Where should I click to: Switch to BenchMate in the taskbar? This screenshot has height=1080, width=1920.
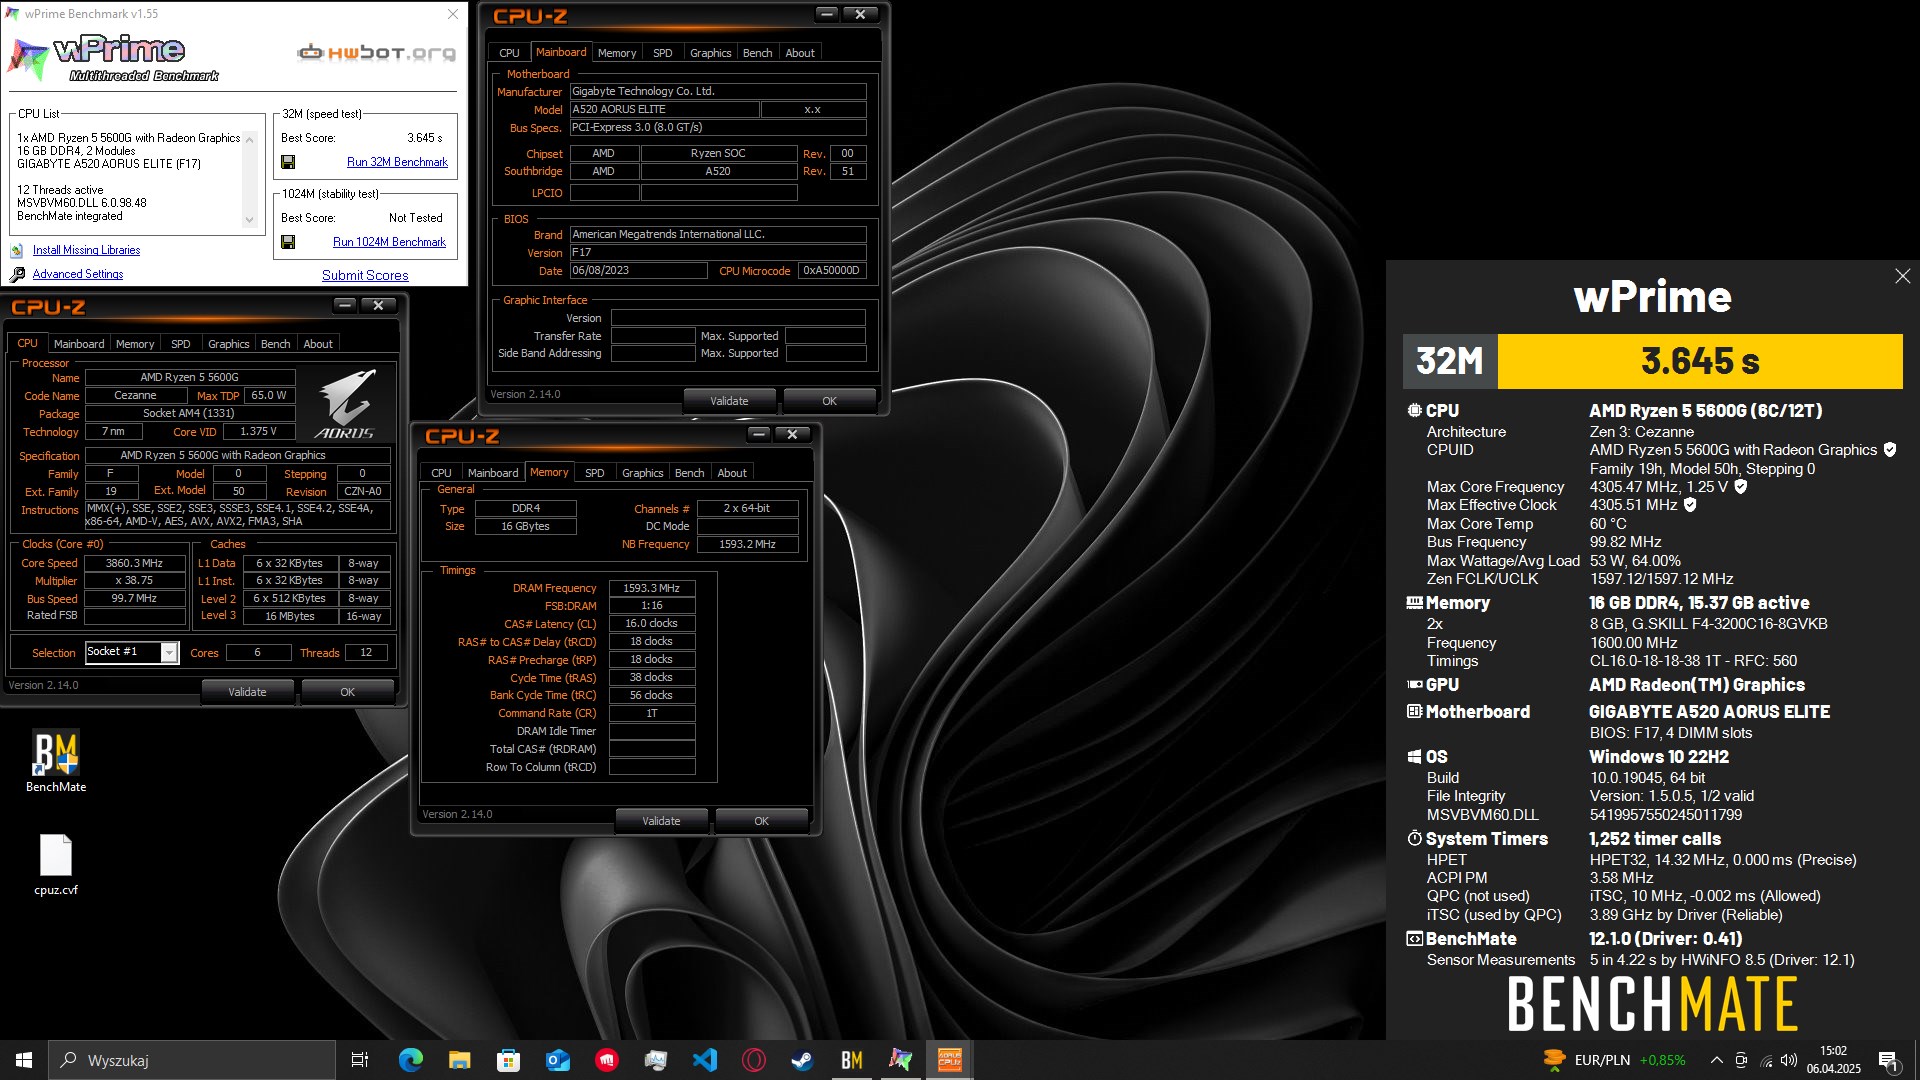pos(851,1060)
